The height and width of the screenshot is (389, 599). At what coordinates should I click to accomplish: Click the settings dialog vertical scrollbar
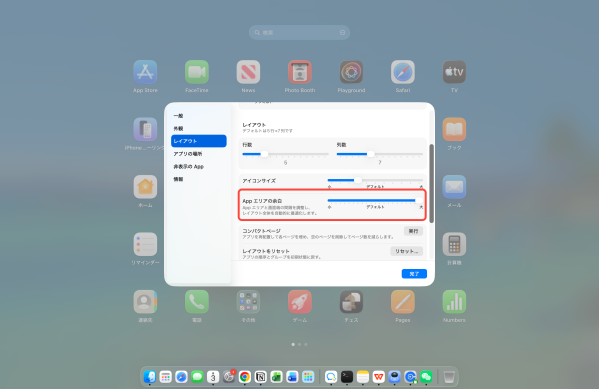[432, 183]
